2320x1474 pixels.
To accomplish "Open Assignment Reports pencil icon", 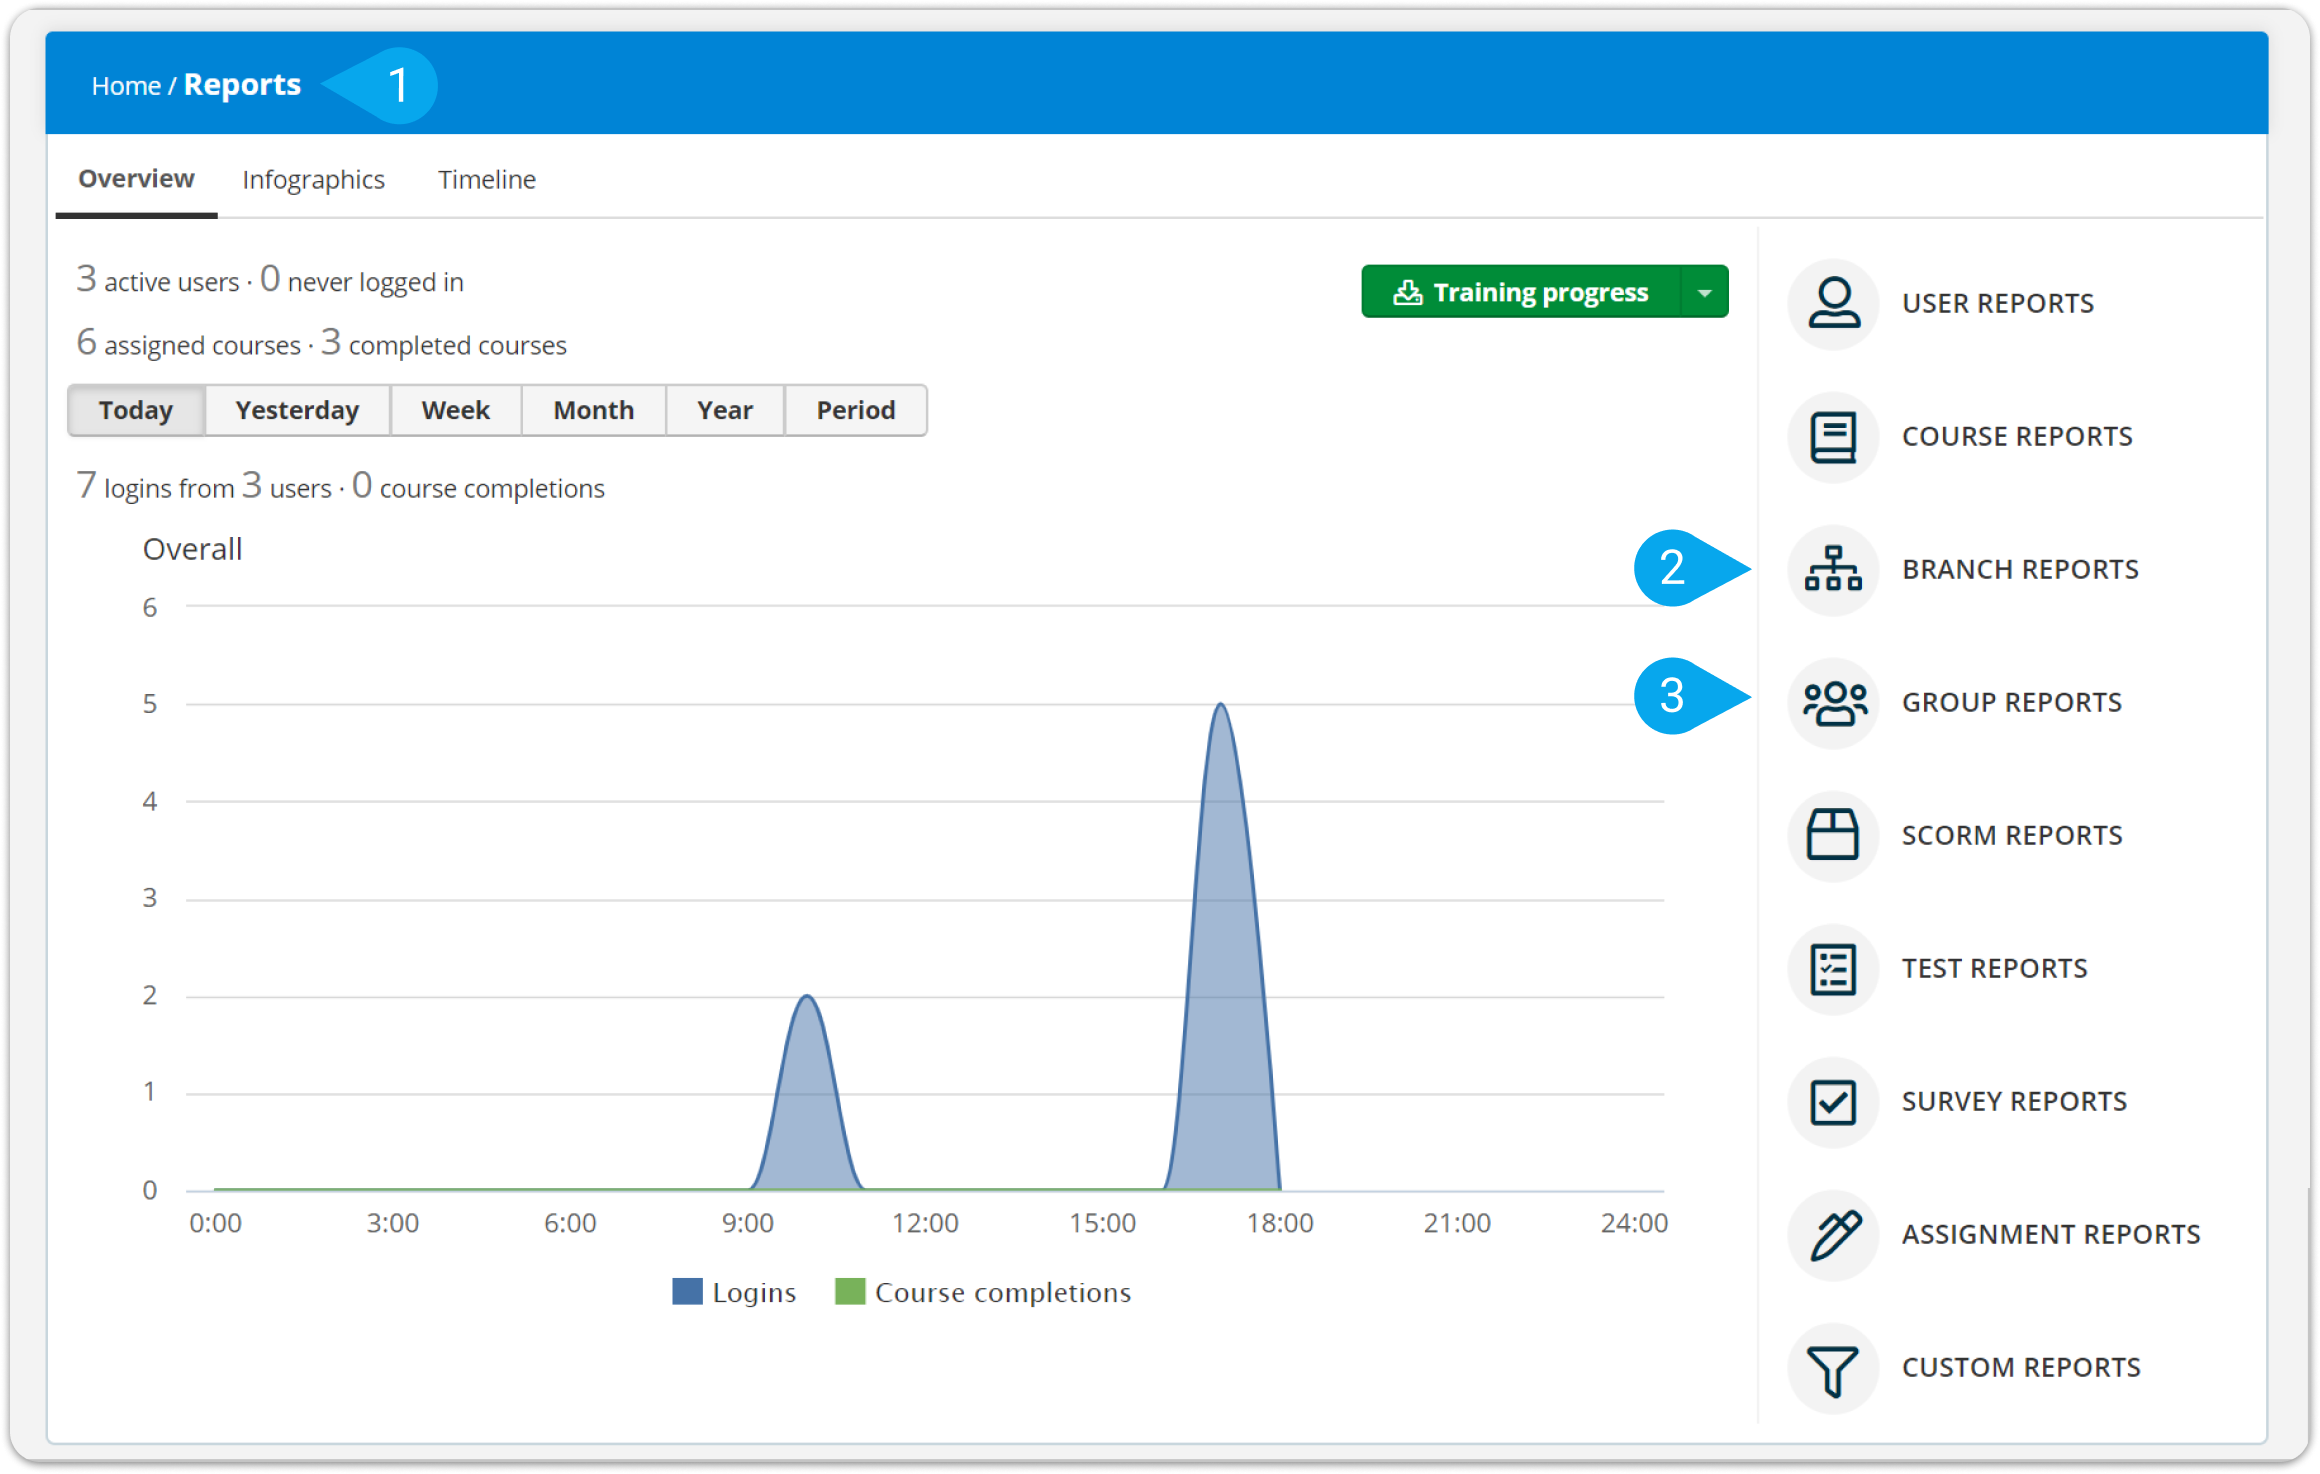I will [x=1833, y=1235].
